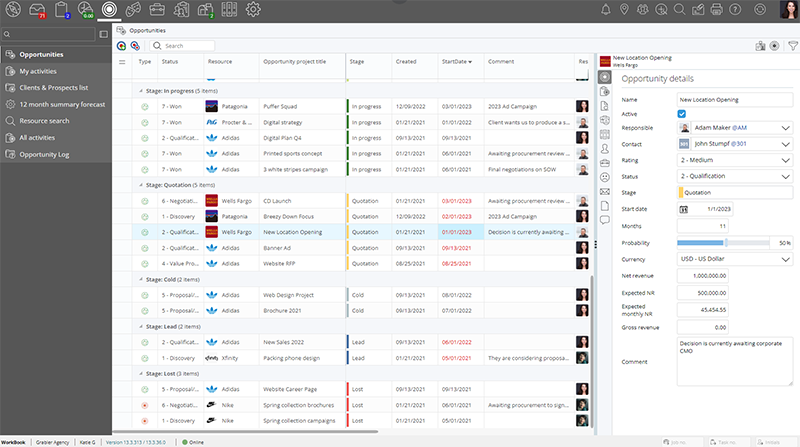Click the filter funnel icon
The width and height of the screenshot is (800, 447).
pos(792,46)
